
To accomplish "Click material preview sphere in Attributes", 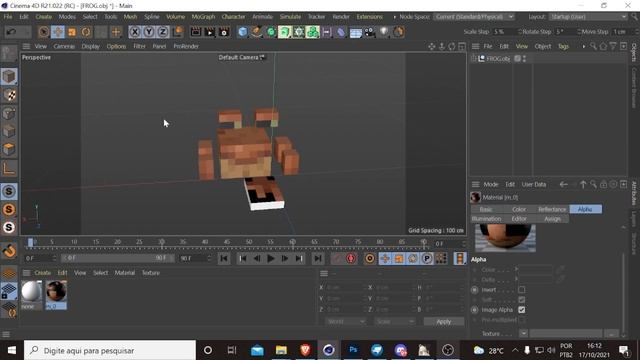I will [x=505, y=238].
